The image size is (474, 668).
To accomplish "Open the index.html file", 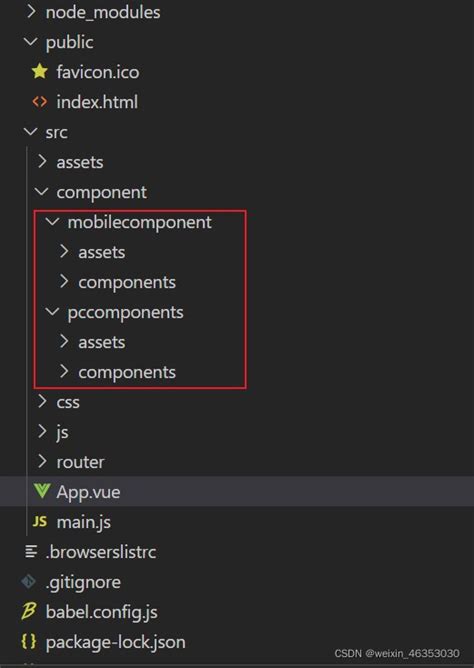I will click(x=97, y=102).
